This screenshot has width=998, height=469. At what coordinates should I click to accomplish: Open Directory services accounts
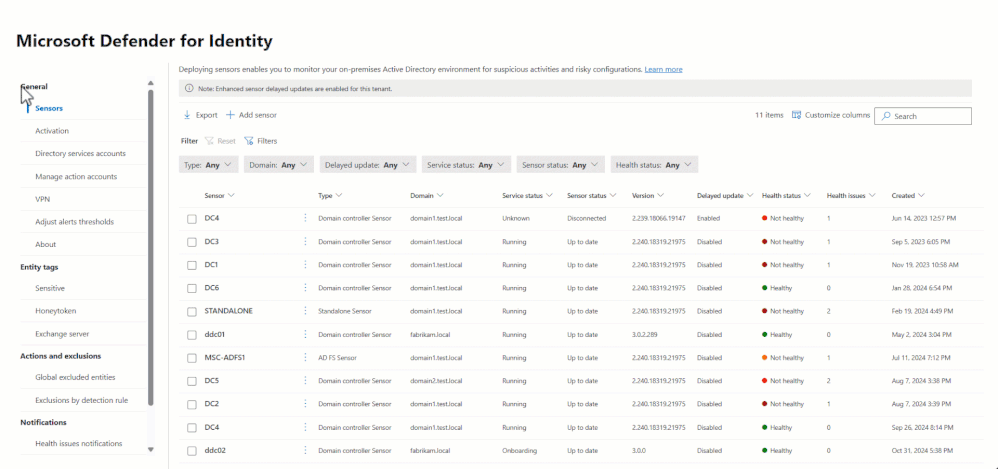[80, 153]
